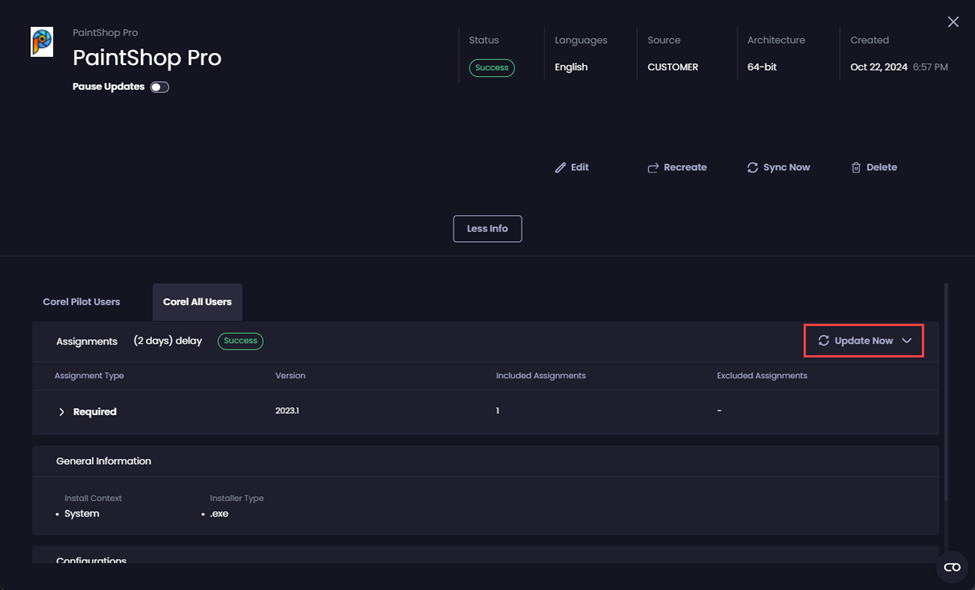Select the Corel All Users tab
The height and width of the screenshot is (590, 975).
(197, 301)
